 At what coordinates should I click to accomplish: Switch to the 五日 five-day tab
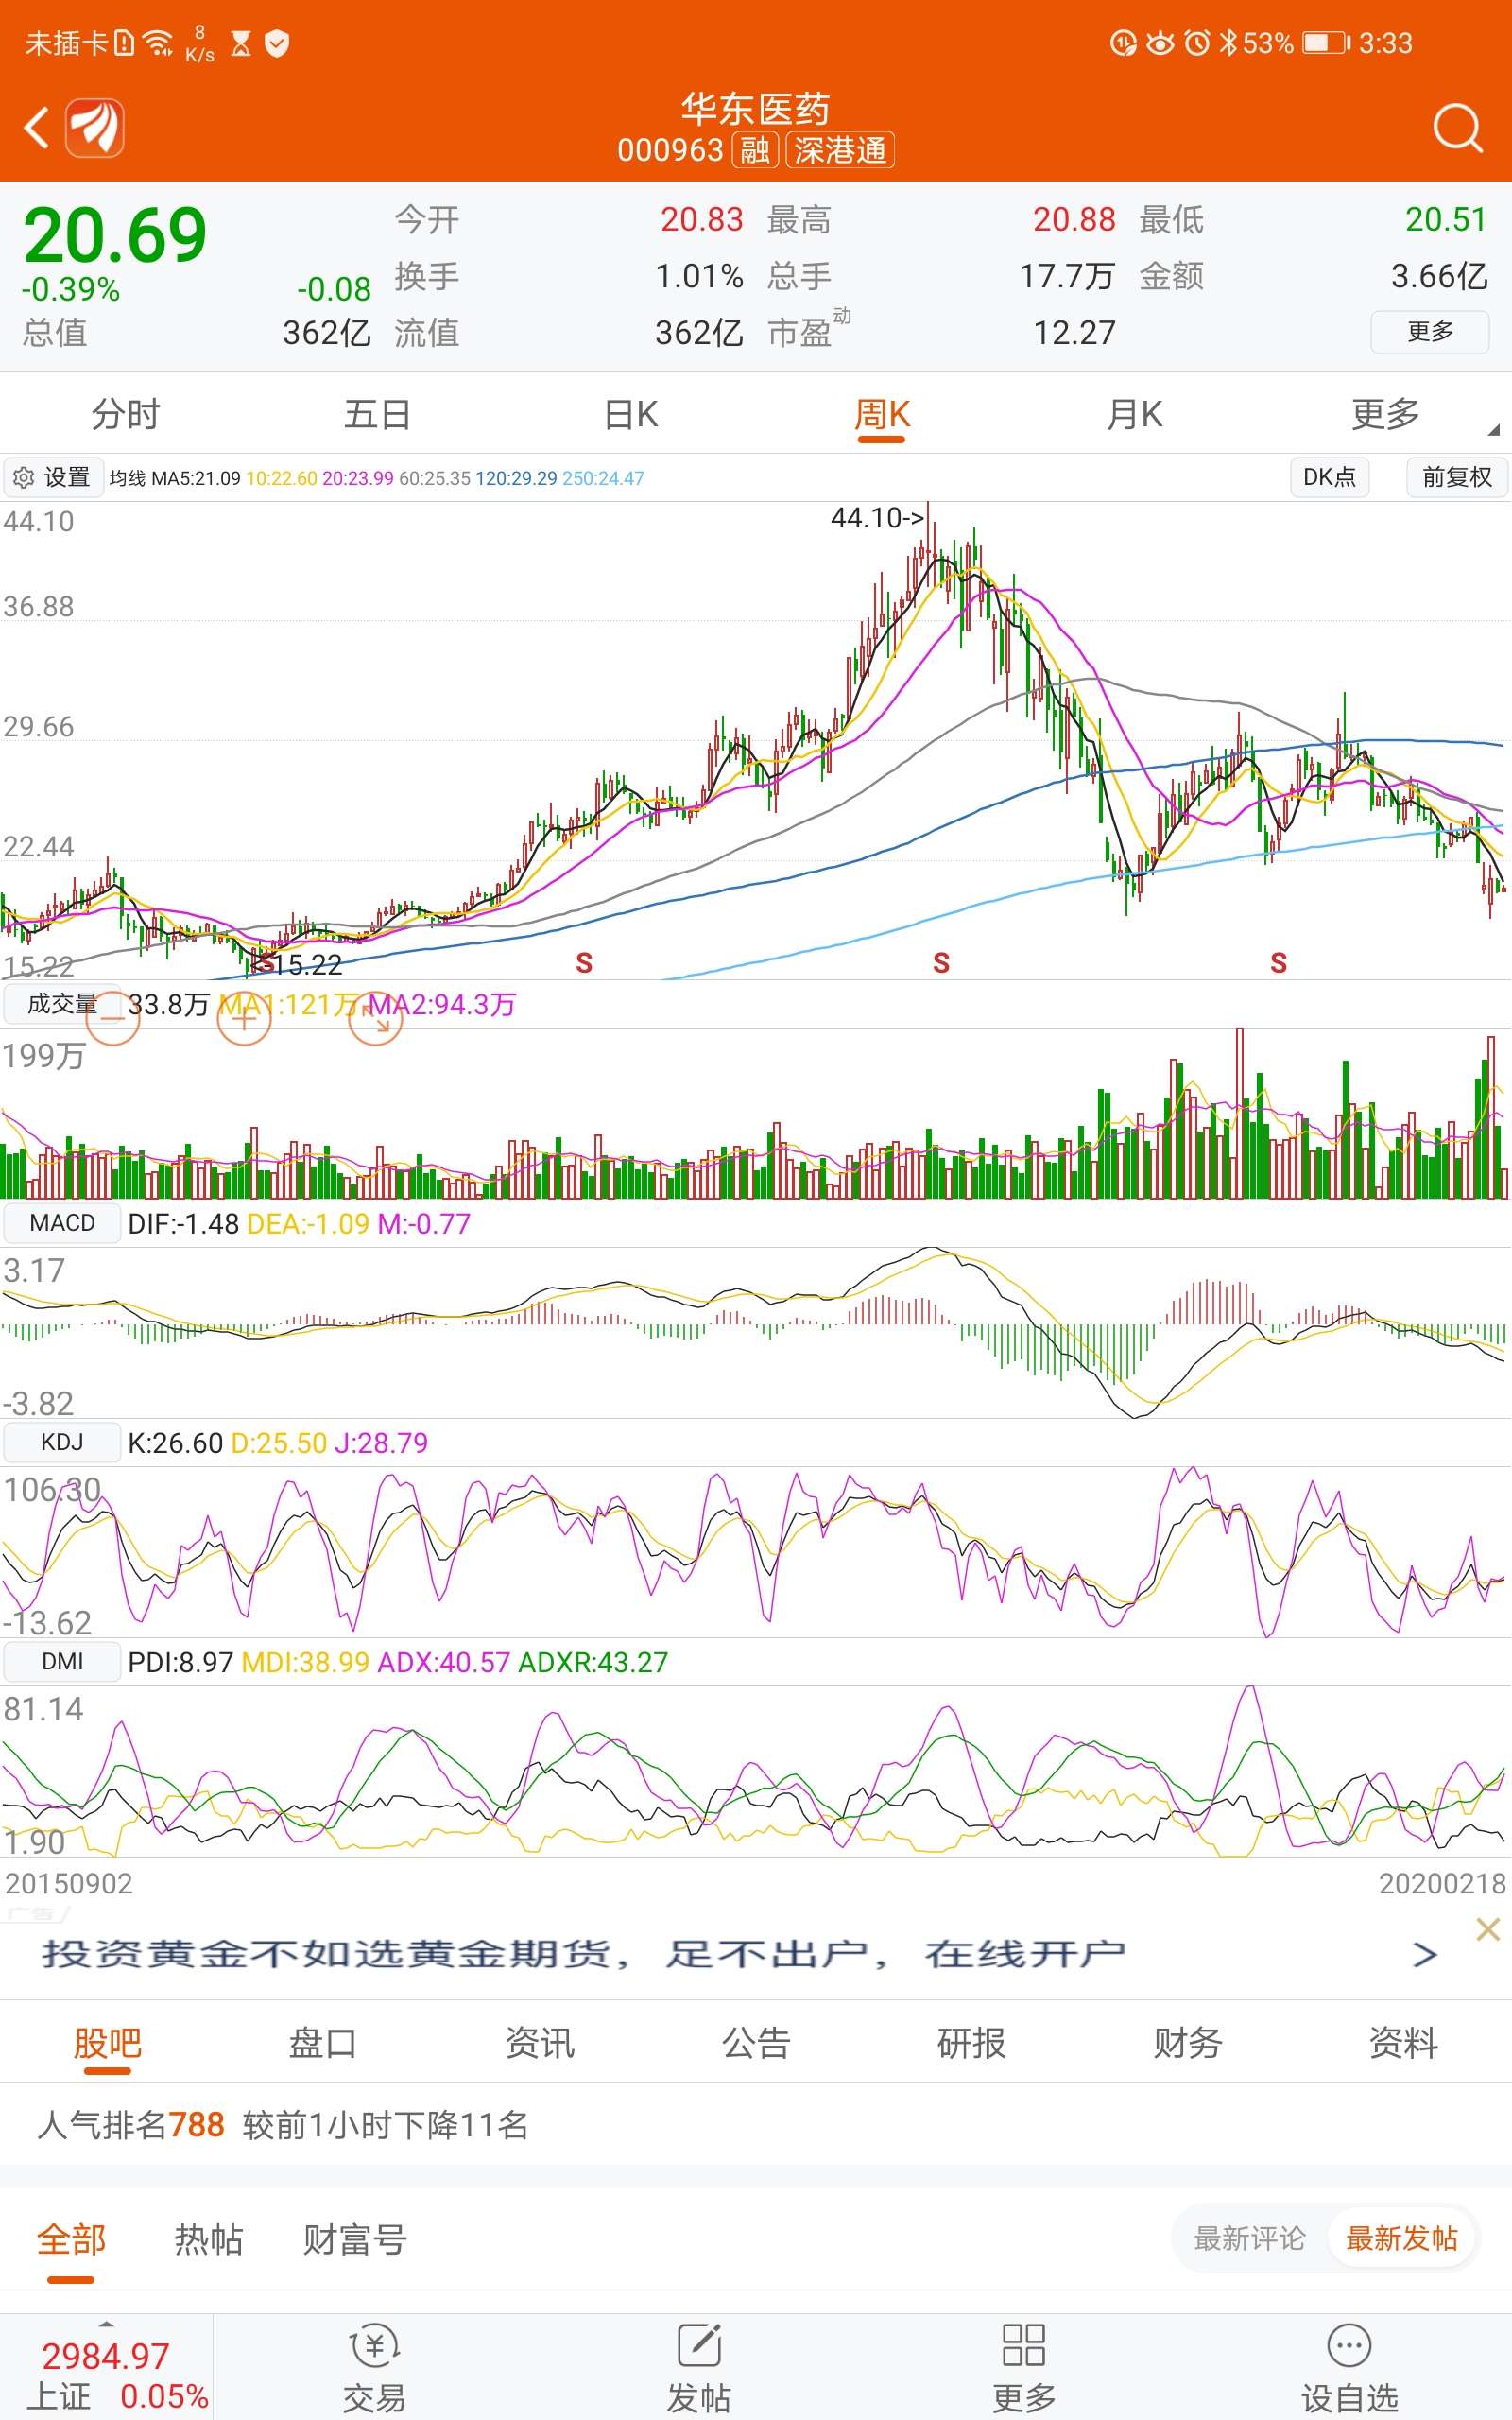378,414
